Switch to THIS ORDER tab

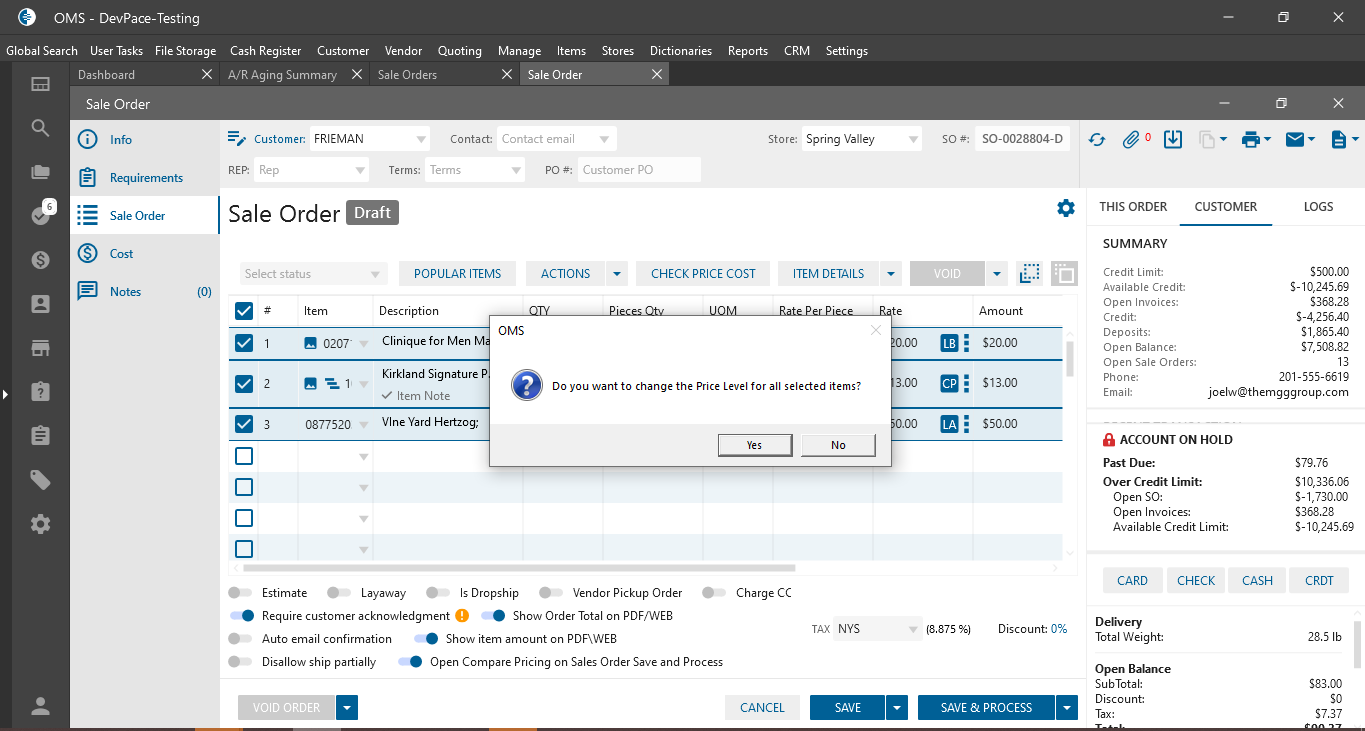pos(1133,207)
